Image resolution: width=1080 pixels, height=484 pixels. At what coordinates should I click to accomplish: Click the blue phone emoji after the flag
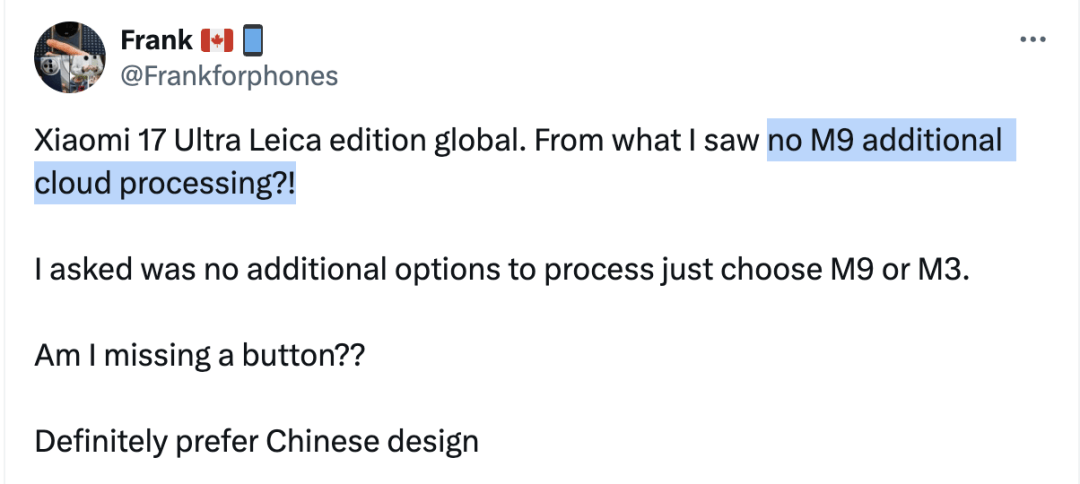tap(252, 41)
